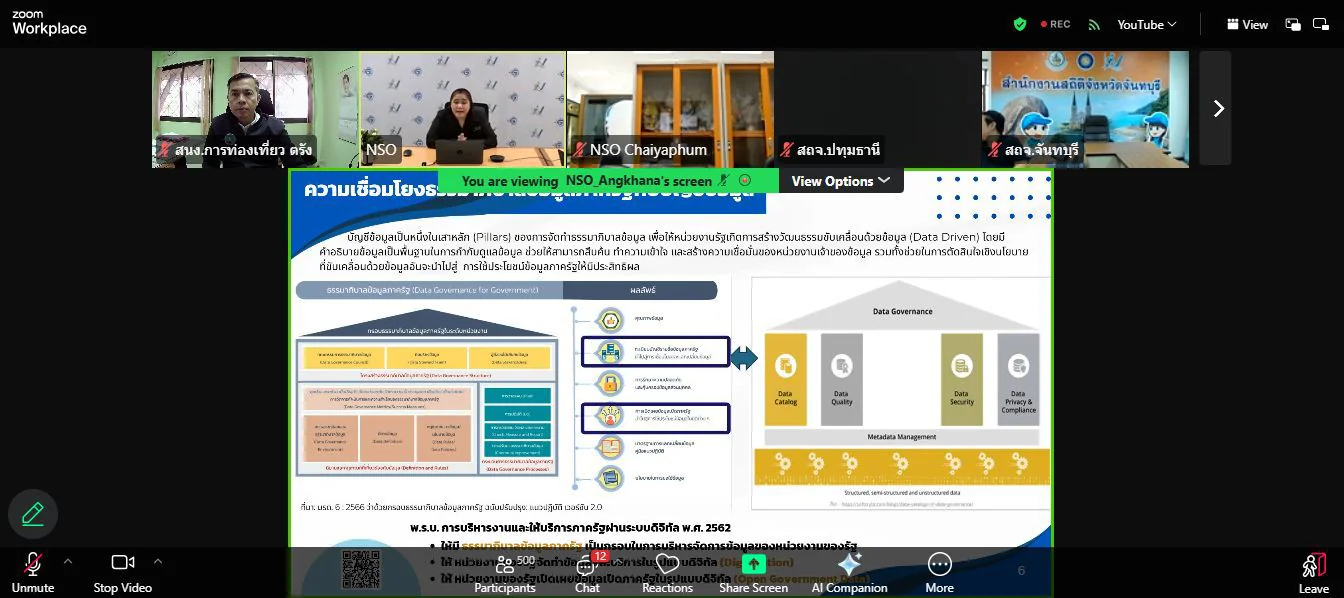Click the REC recording indicator
1344x598 pixels.
tap(1056, 24)
